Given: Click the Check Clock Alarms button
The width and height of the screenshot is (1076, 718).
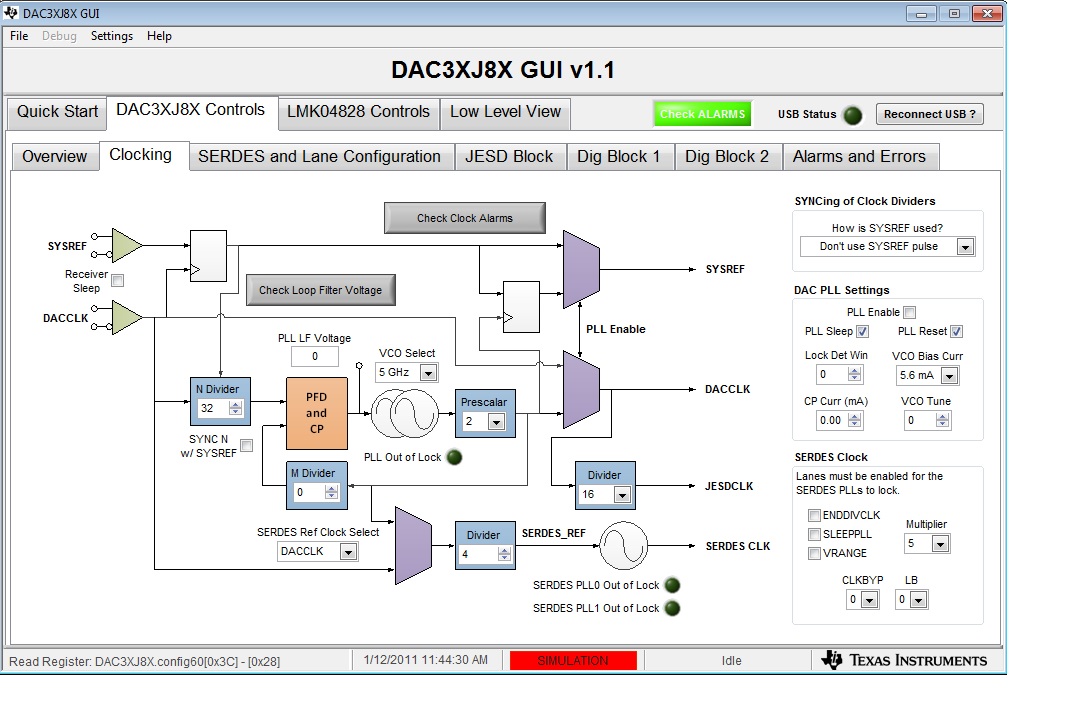Looking at the screenshot, I should 465,218.
